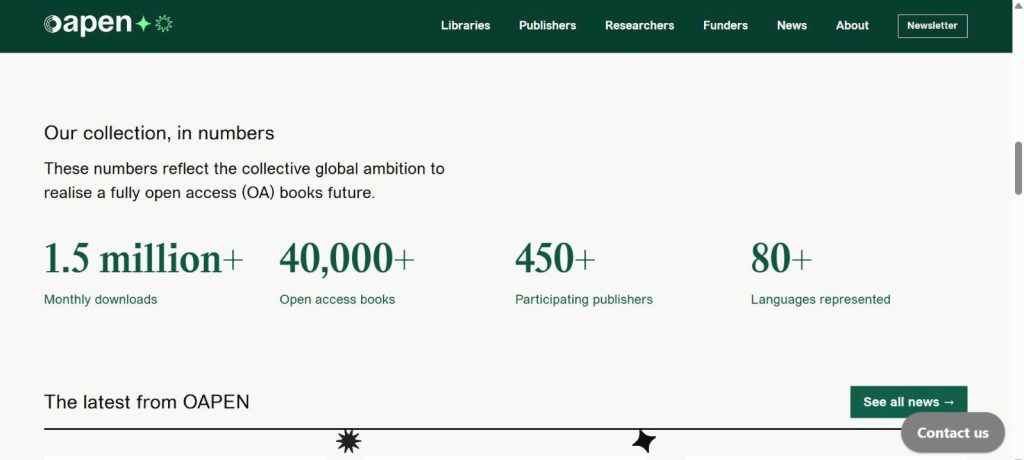The width and height of the screenshot is (1024, 460).
Task: Go to the Publishers page
Action: [x=547, y=25]
